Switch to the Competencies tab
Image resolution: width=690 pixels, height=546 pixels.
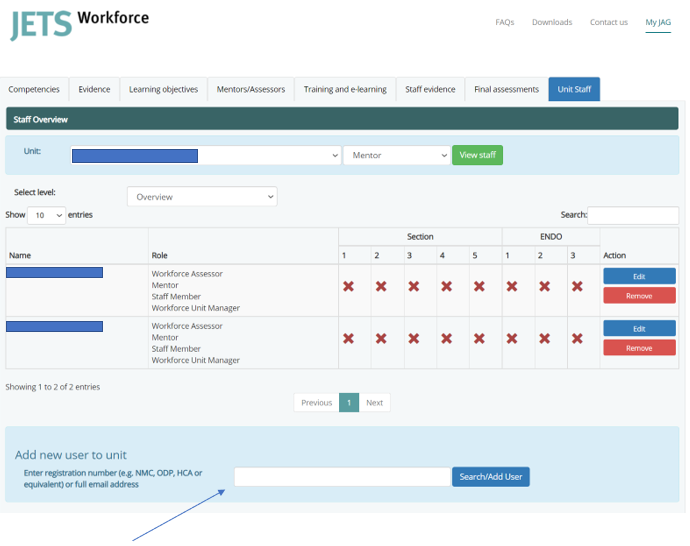click(34, 89)
